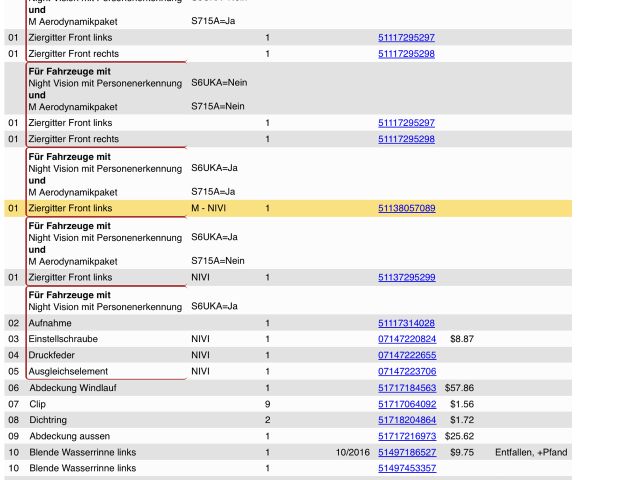Open part number link 51138057089
This screenshot has height=480, width=640.
[406, 208]
